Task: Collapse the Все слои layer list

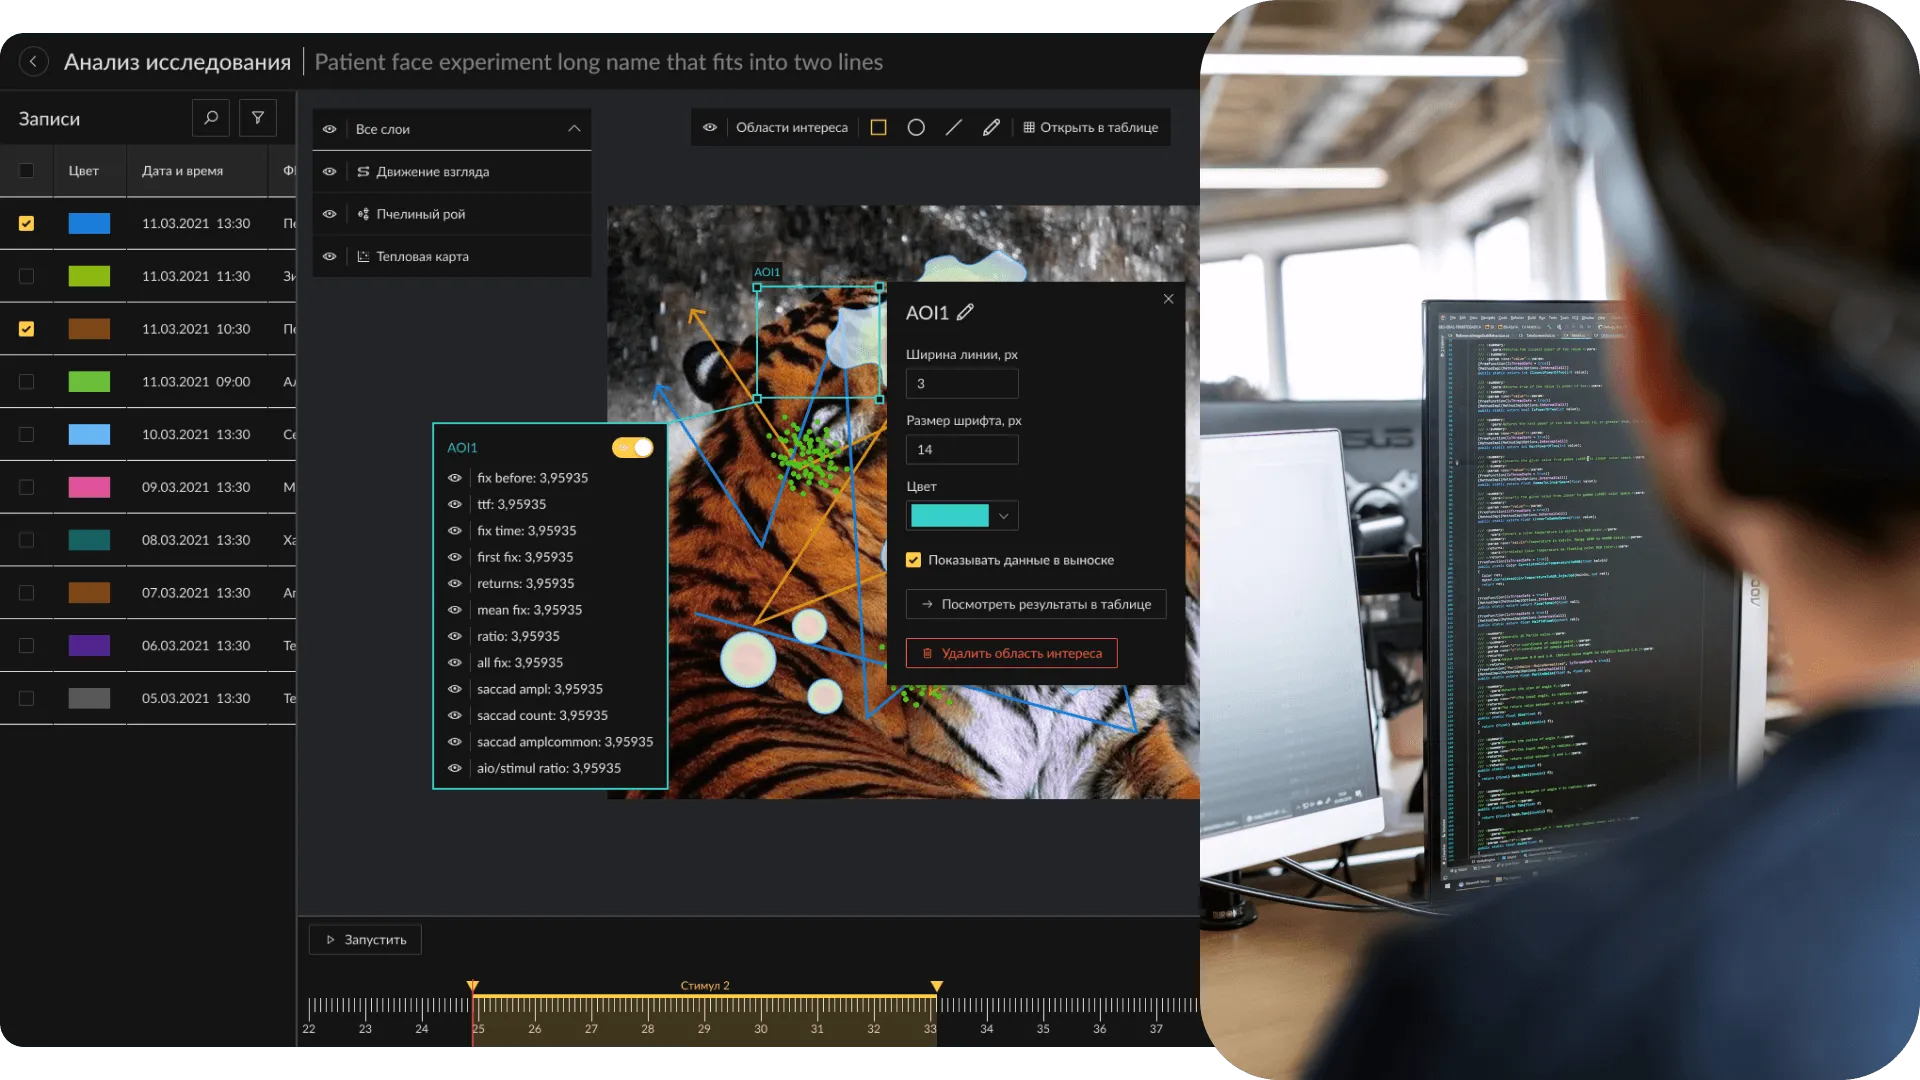Action: coord(574,129)
